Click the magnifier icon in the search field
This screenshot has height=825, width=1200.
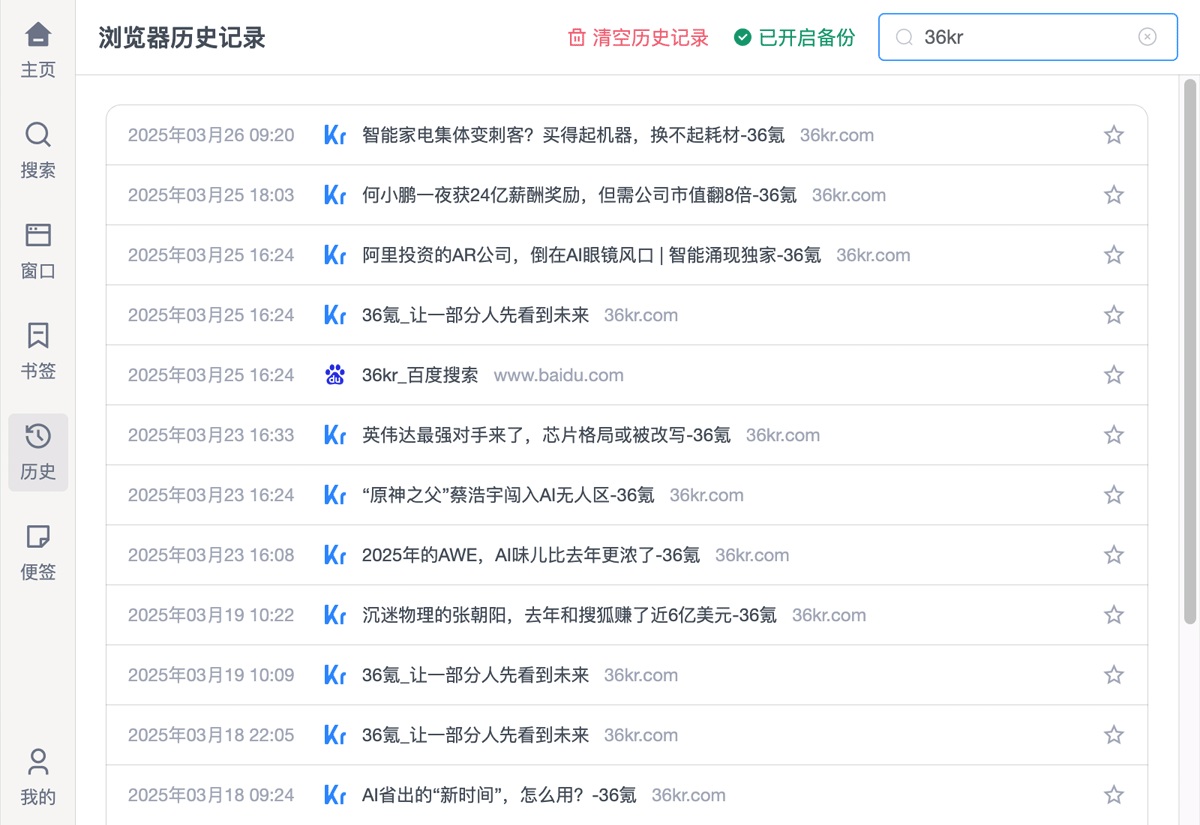pos(904,37)
